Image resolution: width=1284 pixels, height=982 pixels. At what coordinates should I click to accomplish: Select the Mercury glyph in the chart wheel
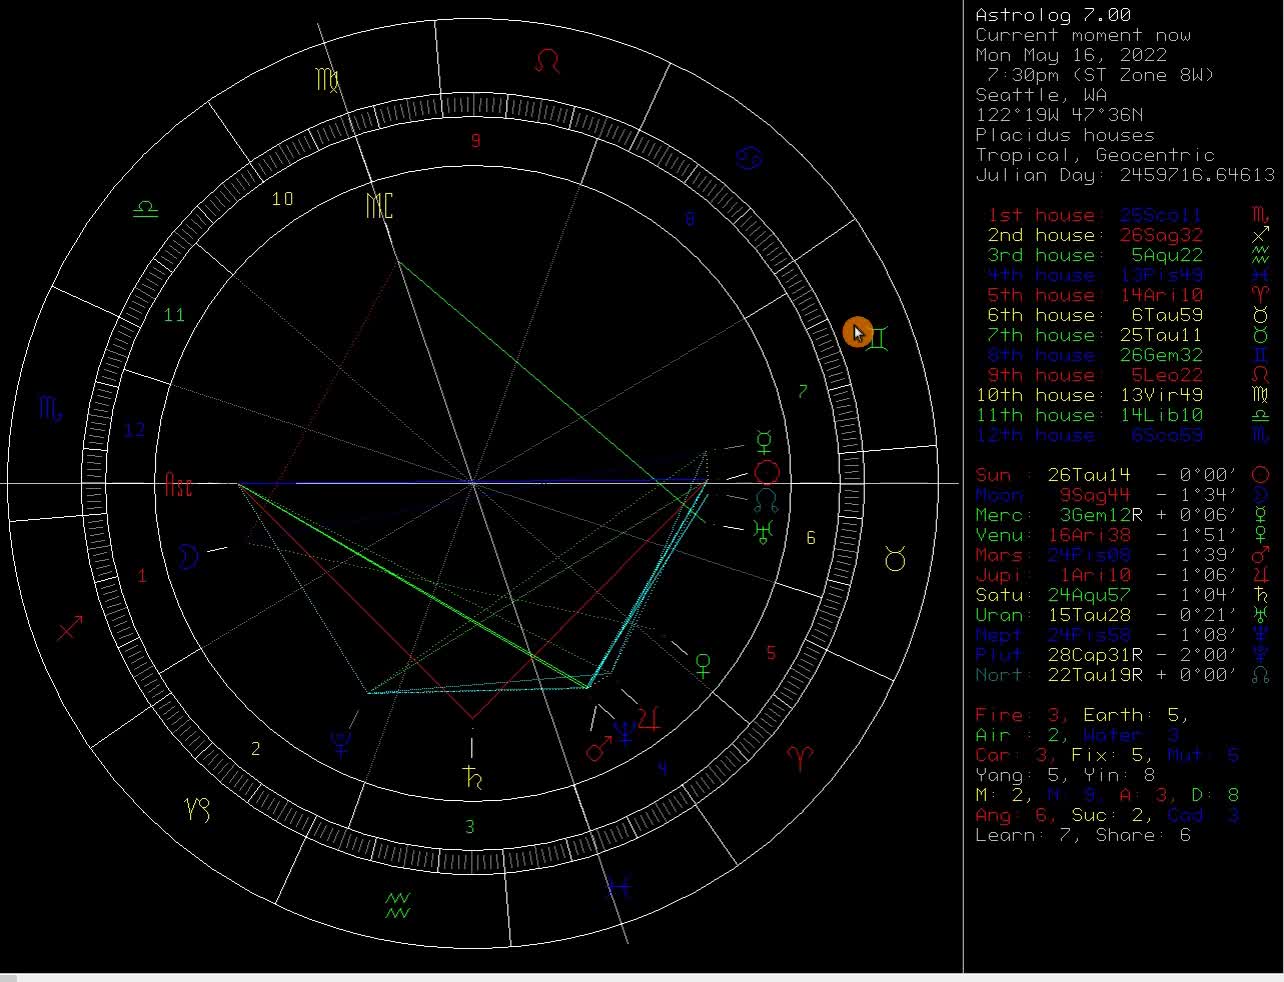[x=764, y=441]
